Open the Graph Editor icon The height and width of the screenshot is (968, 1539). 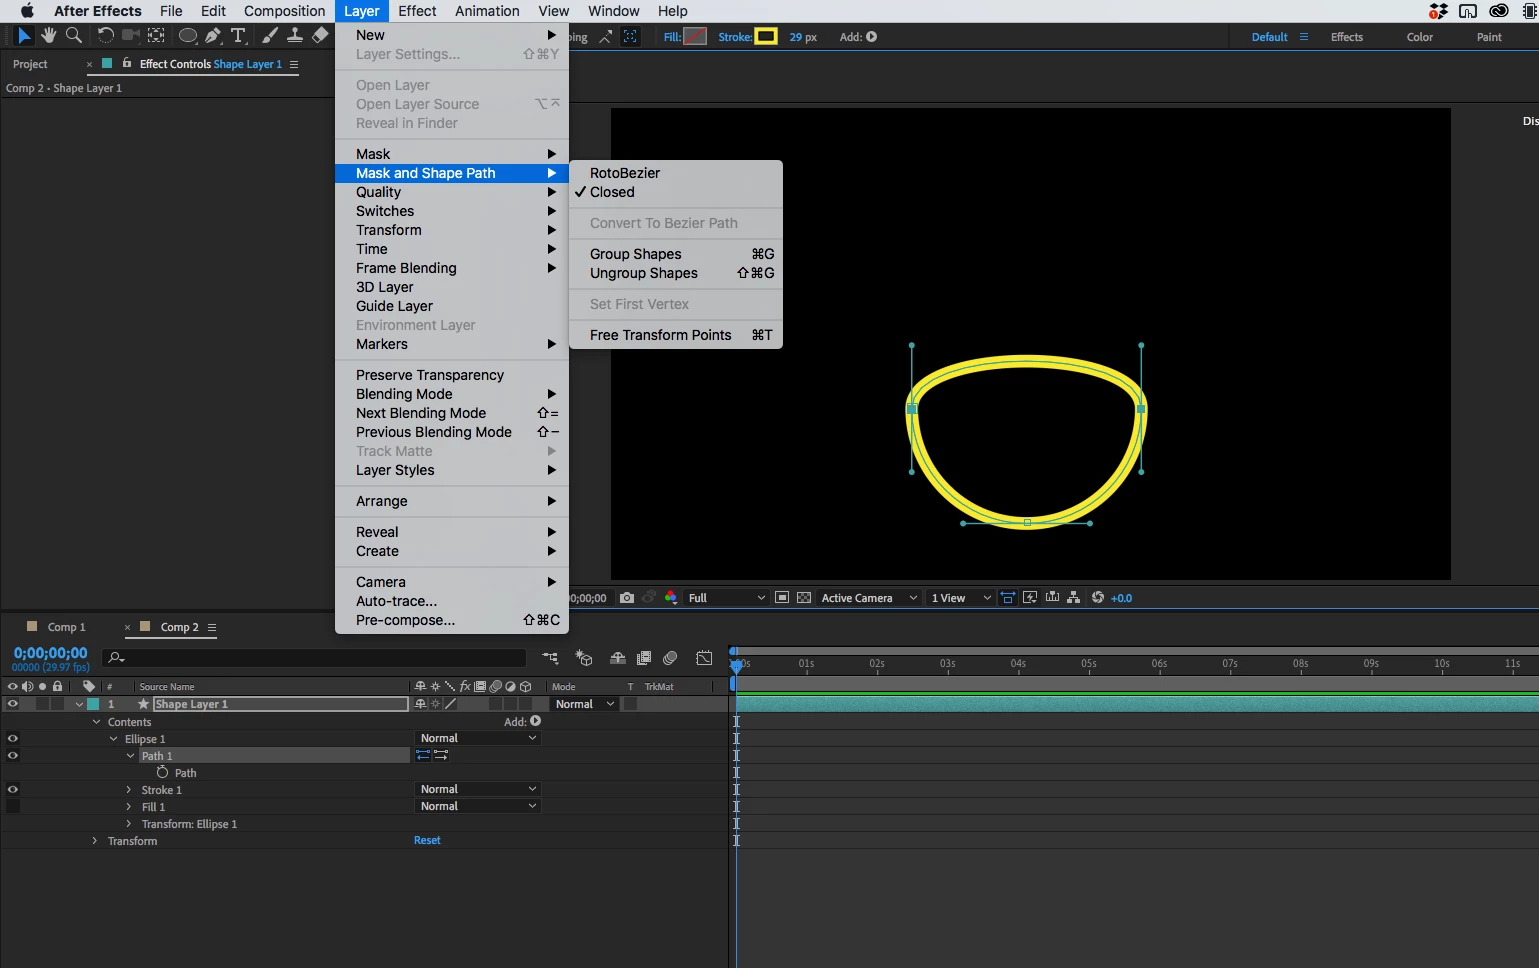[704, 658]
